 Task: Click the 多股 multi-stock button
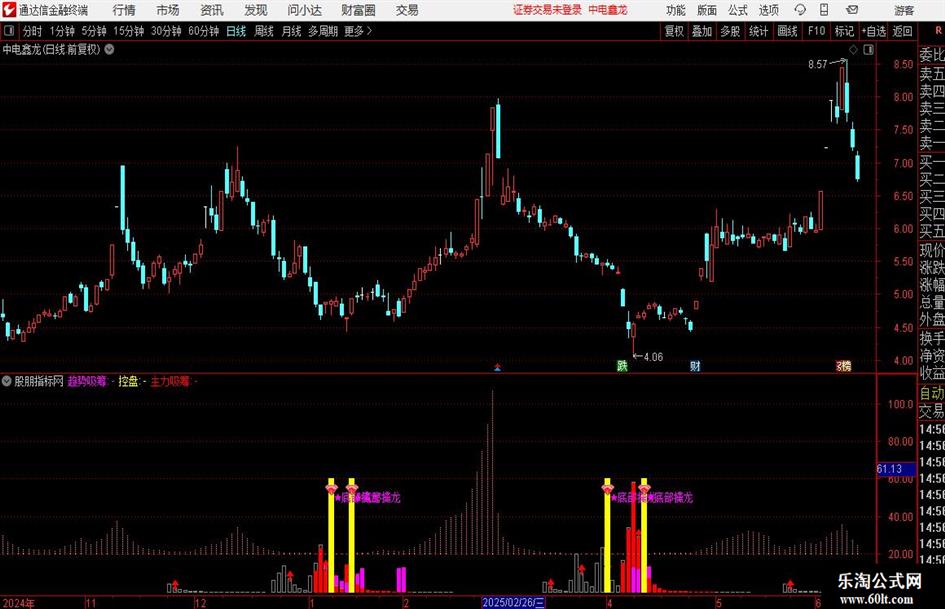pyautogui.click(x=730, y=31)
